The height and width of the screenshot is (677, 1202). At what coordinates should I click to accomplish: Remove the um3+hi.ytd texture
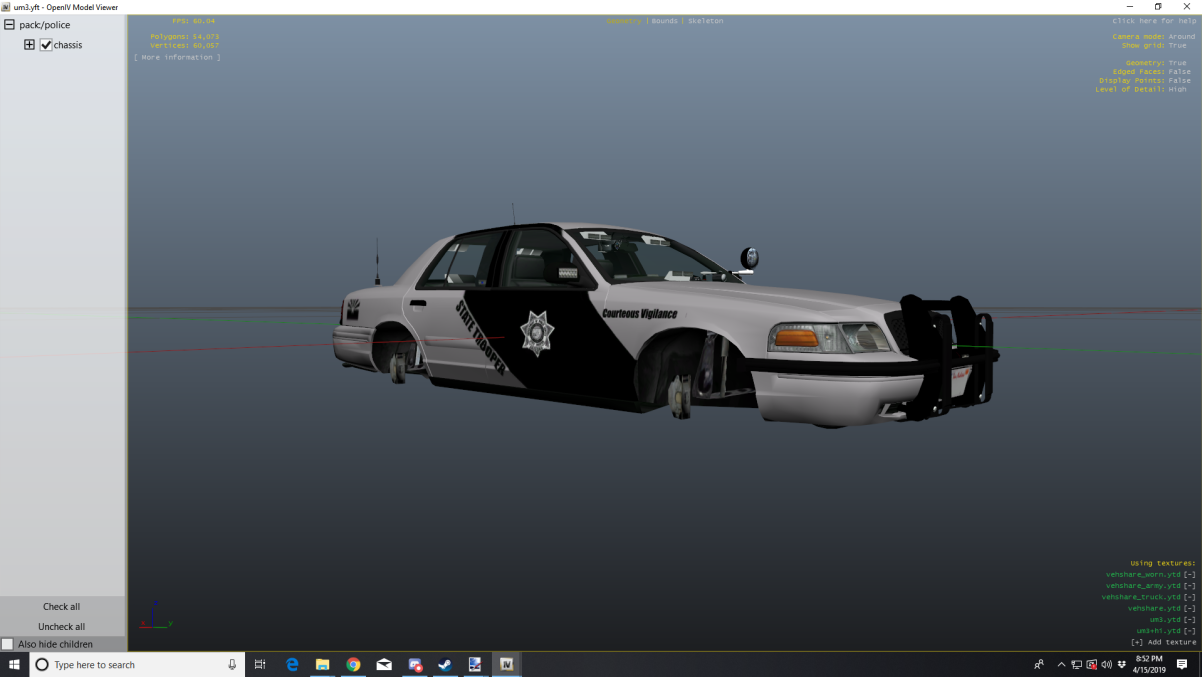click(1189, 631)
